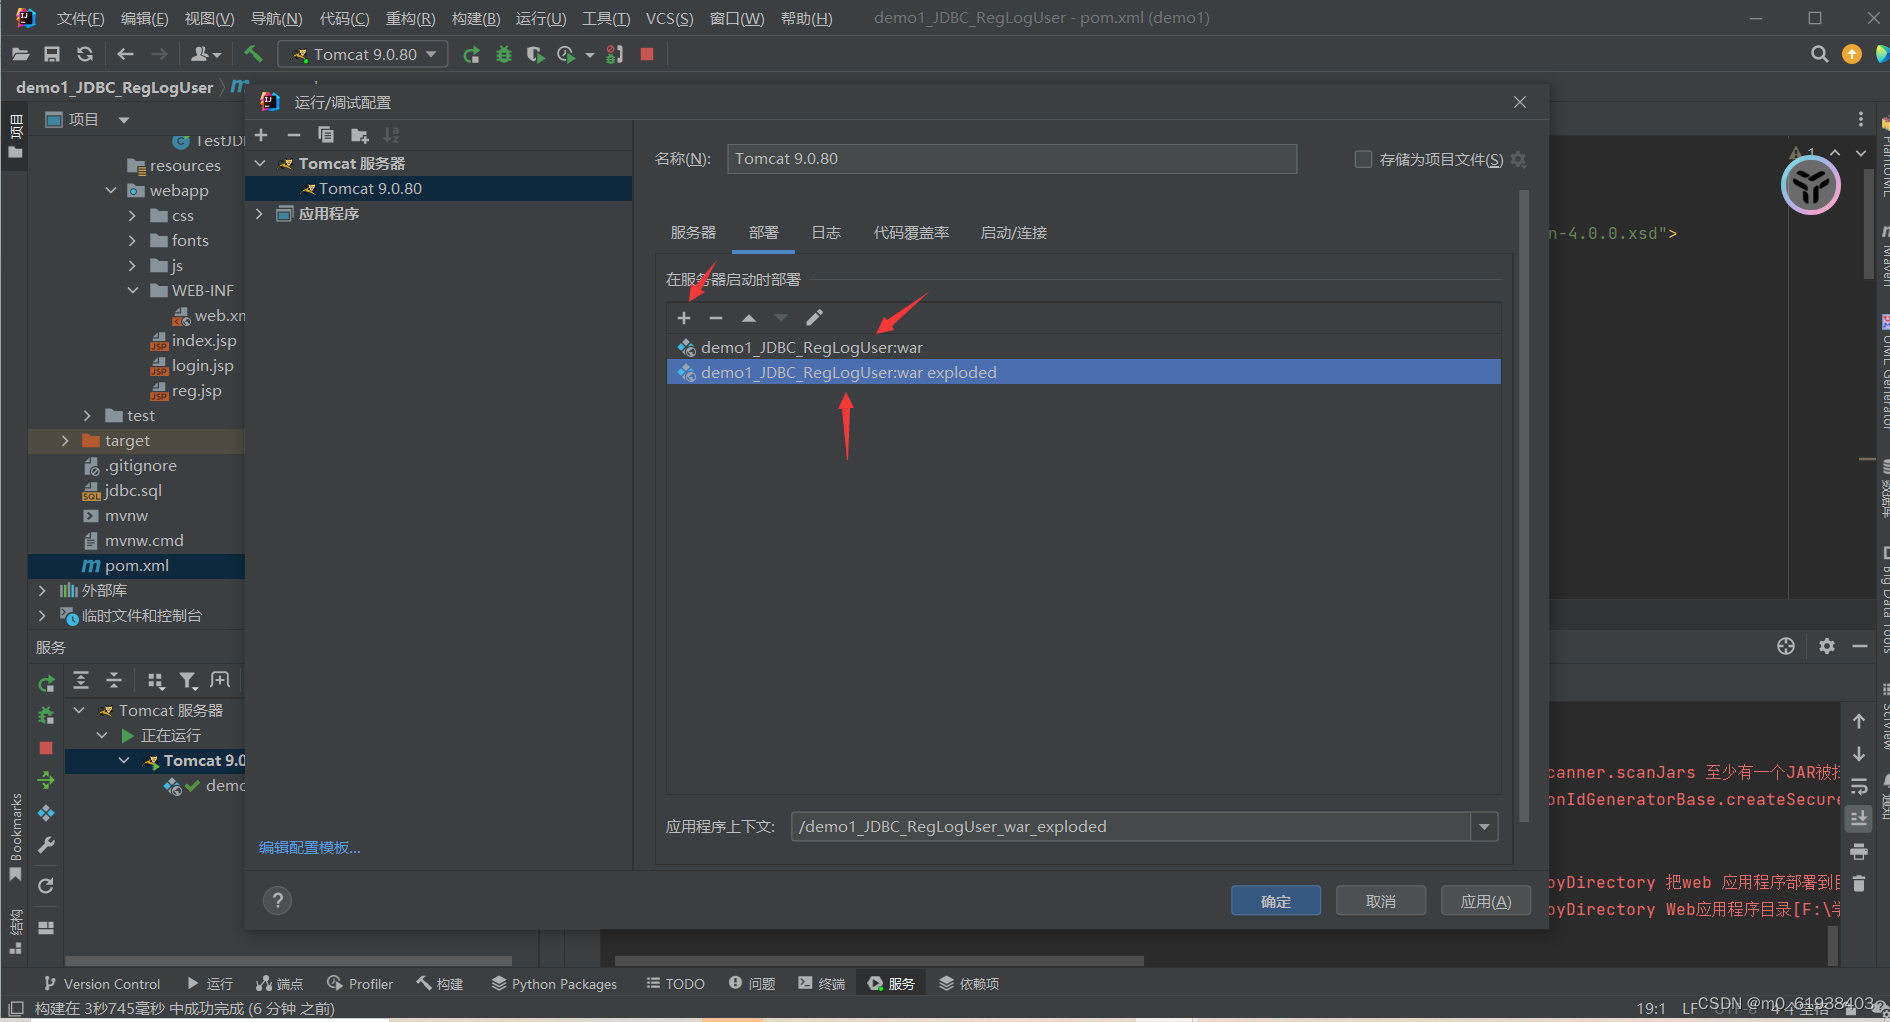Switch to the 启动/连接 tab
This screenshot has height=1022, width=1890.
point(1014,232)
